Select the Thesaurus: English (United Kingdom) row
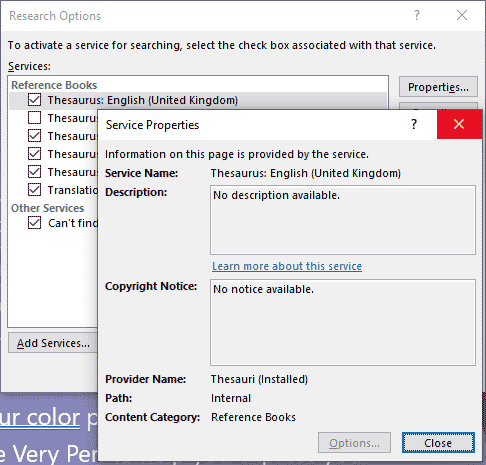The height and width of the screenshot is (465, 486). point(198,100)
